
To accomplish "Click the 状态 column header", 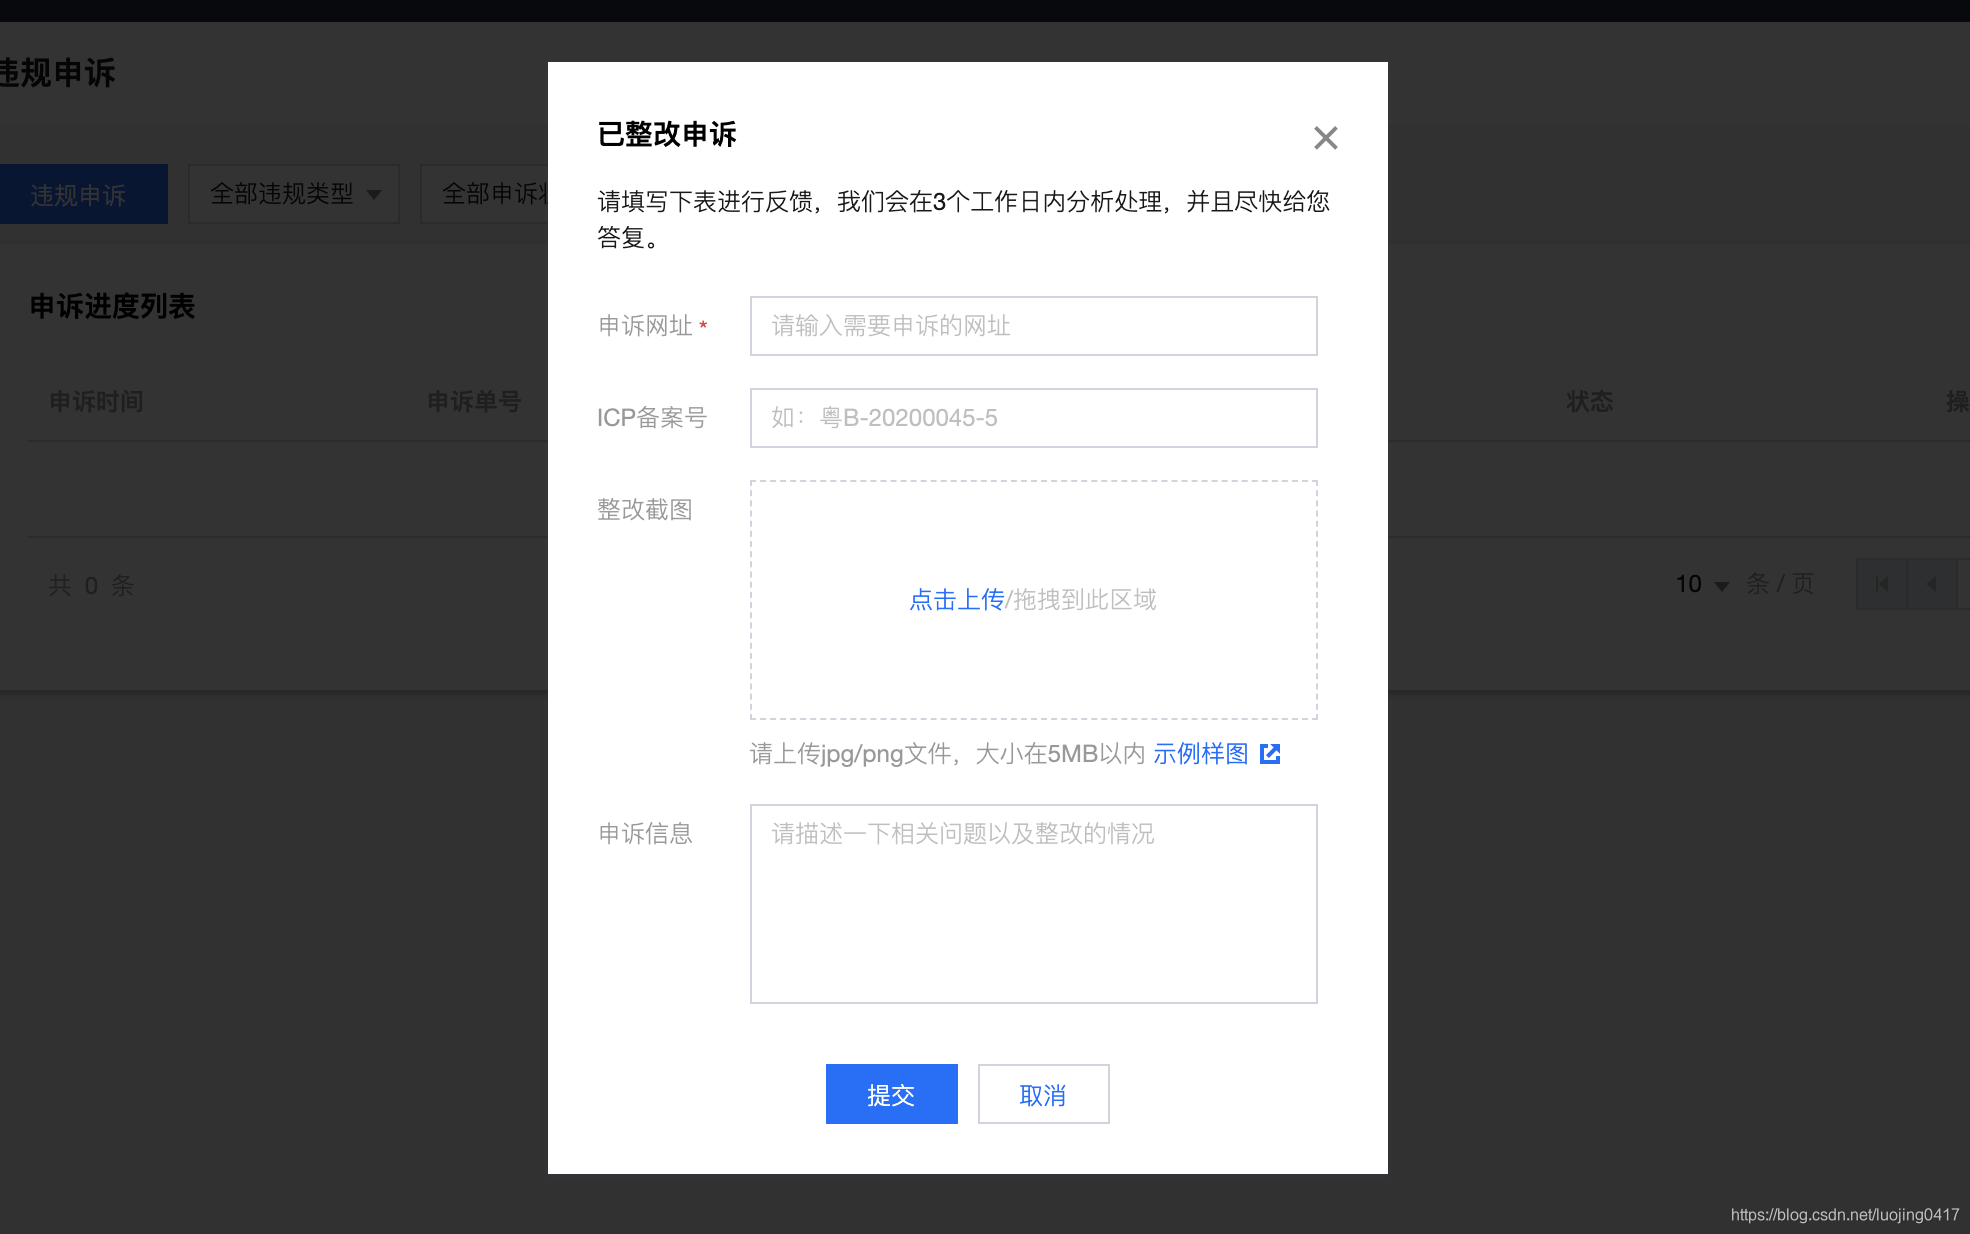I will pos(1589,401).
